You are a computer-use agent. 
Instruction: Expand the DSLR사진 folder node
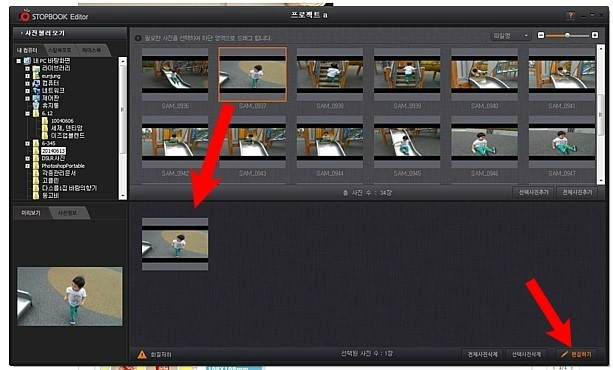point(27,158)
